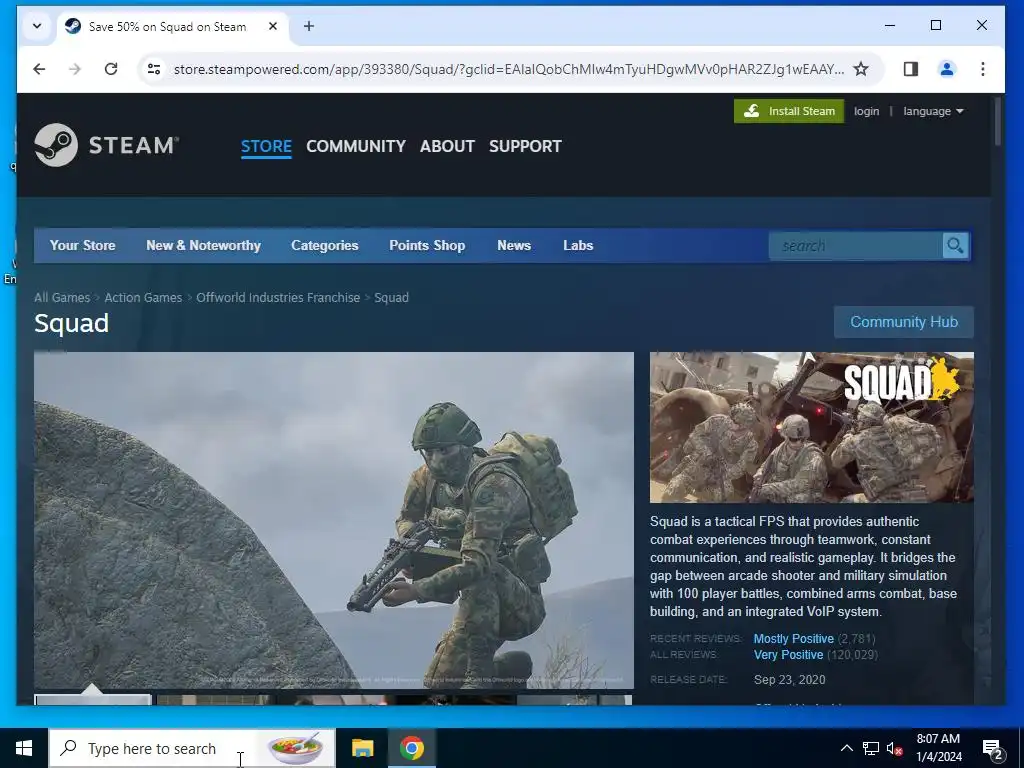Bookmark this page with the star icon

[861, 69]
